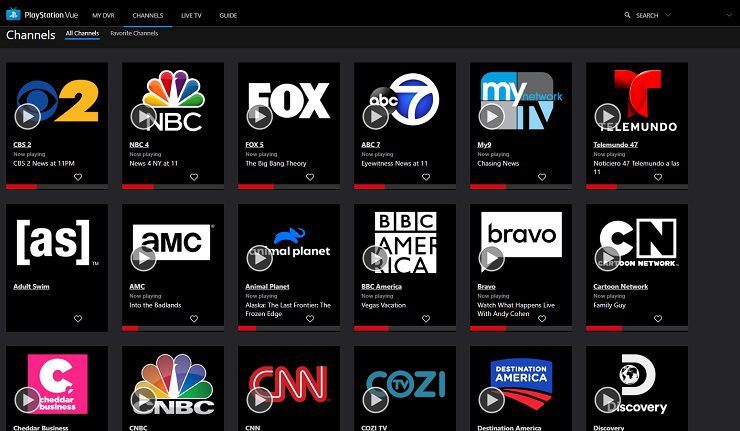Start playback of FOX 5
This screenshot has width=740, height=431.
point(259,116)
